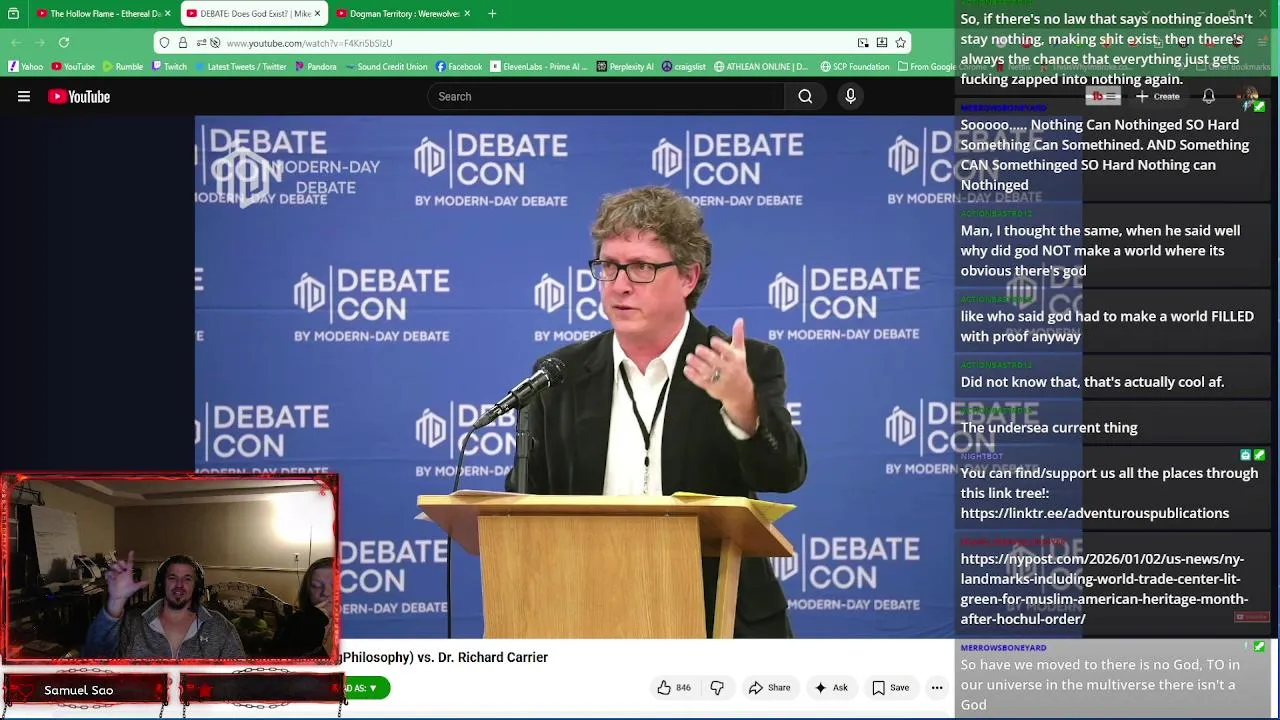
Task: Reload the page in the browser
Action: (x=64, y=43)
